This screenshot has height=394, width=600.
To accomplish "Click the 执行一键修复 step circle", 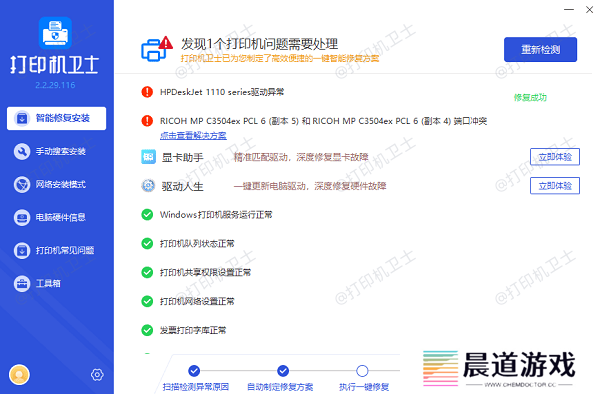I will tap(362, 371).
